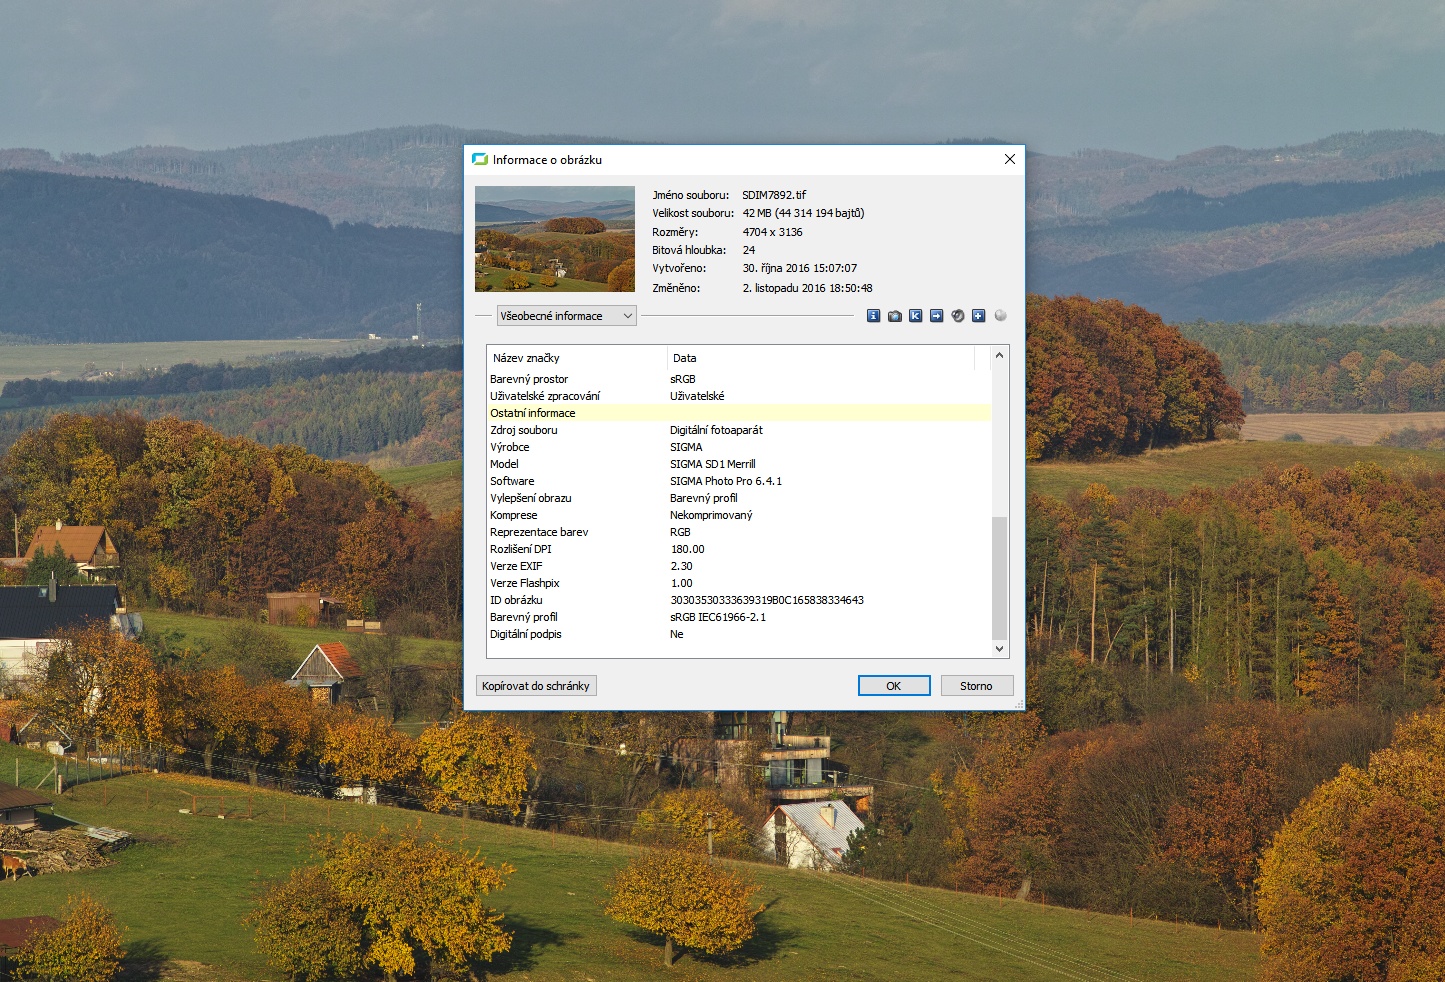Click the app icon in the dialog title bar
The image size is (1445, 982).
click(480, 160)
